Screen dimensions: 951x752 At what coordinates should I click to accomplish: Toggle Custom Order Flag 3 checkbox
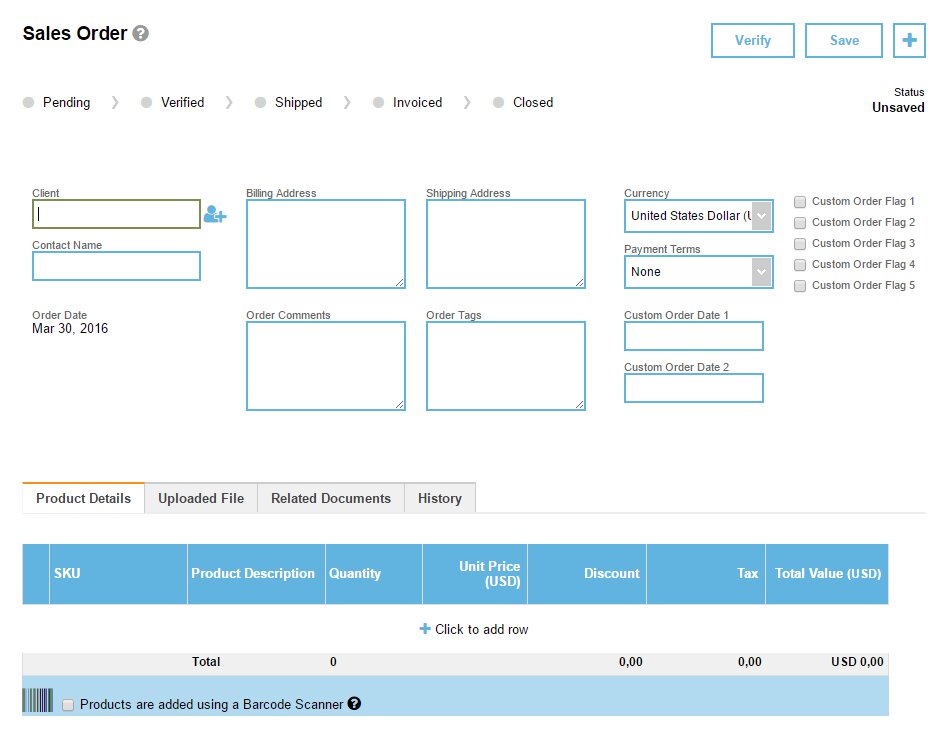coord(800,244)
